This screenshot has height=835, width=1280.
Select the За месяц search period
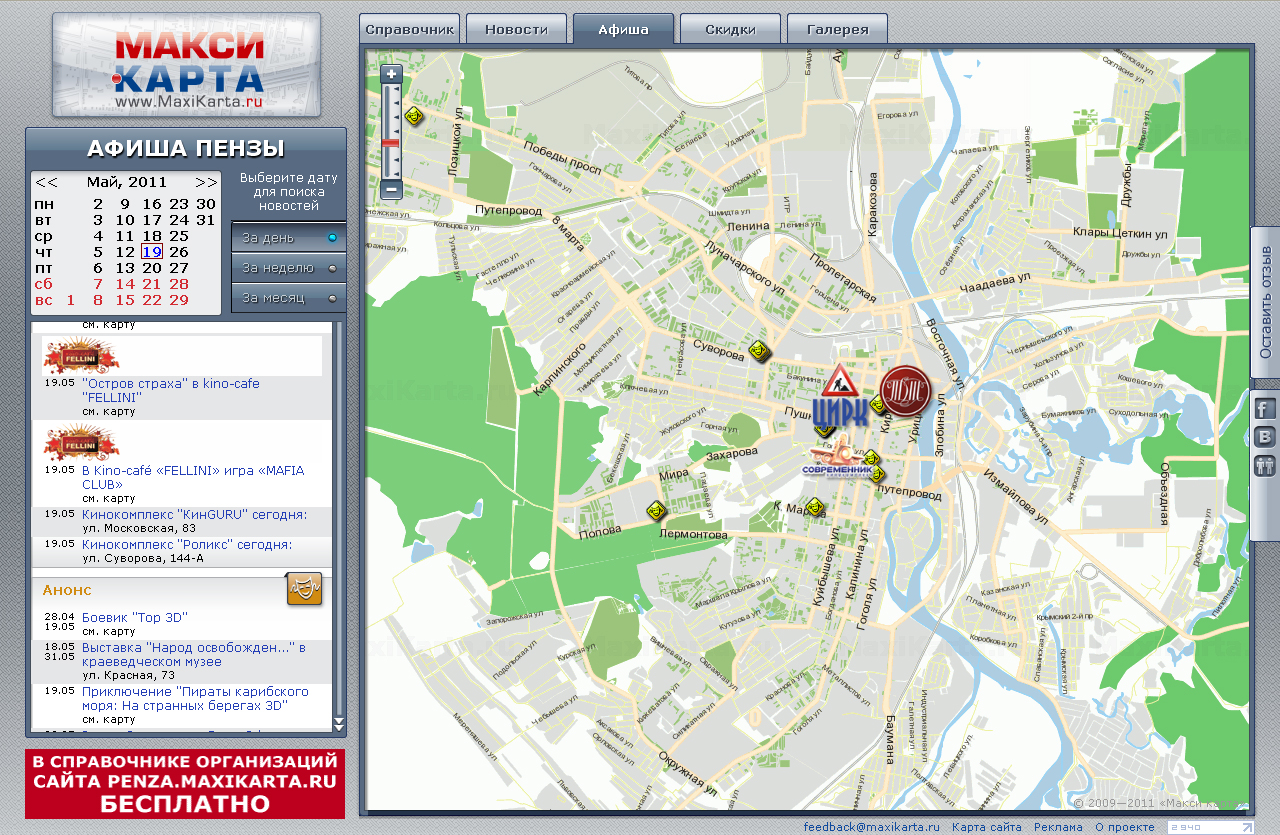point(289,298)
